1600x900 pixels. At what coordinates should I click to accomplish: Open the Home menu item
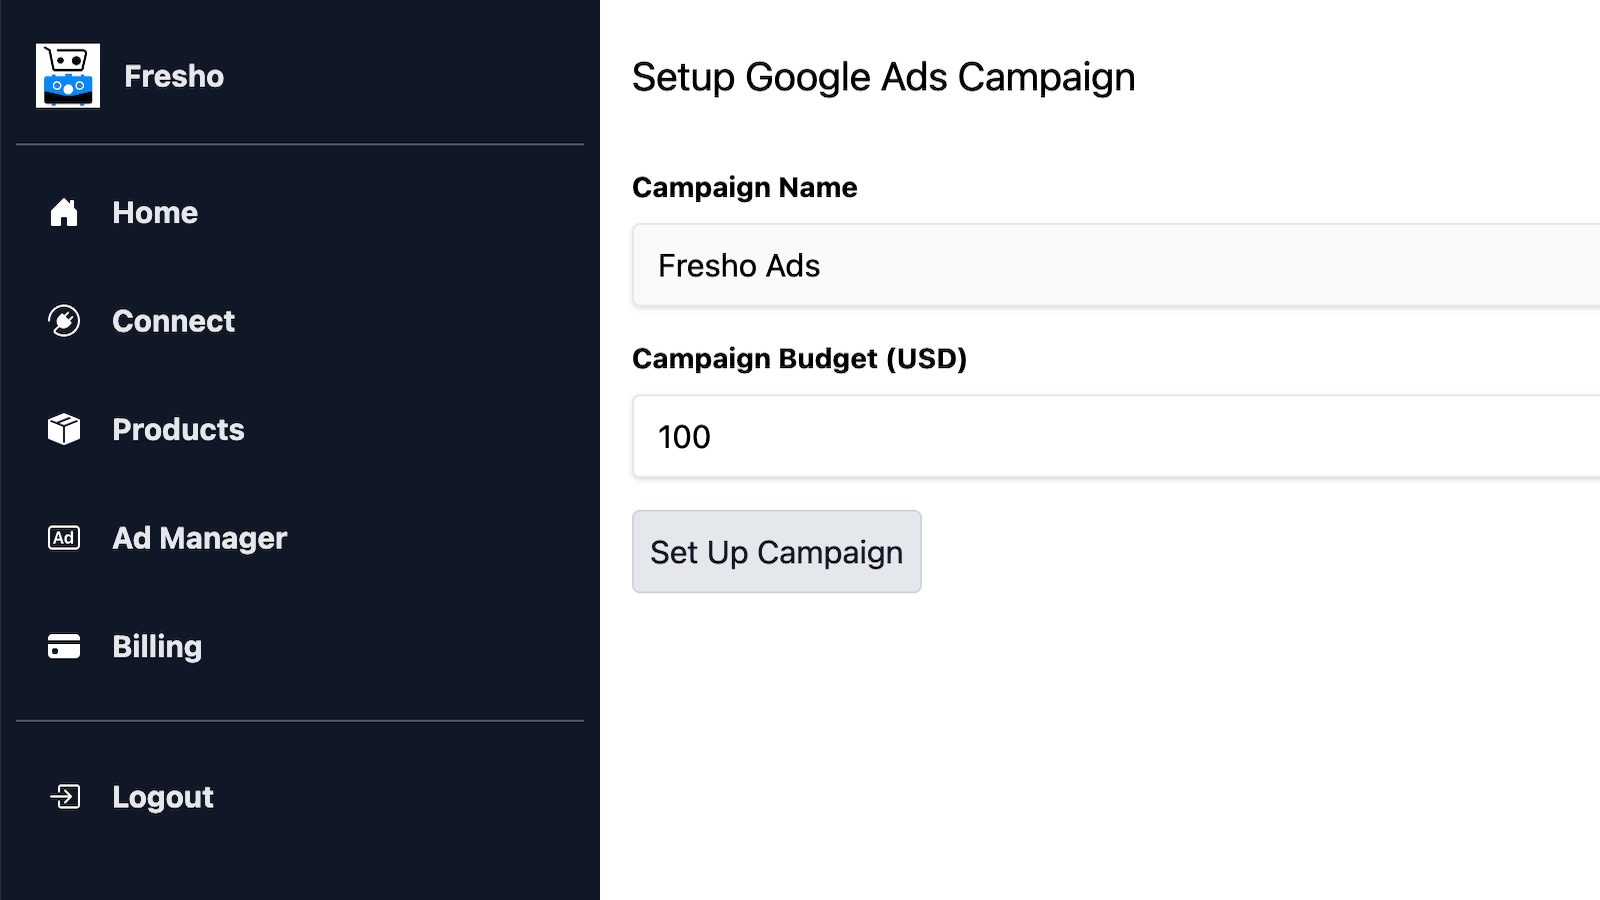pos(300,212)
